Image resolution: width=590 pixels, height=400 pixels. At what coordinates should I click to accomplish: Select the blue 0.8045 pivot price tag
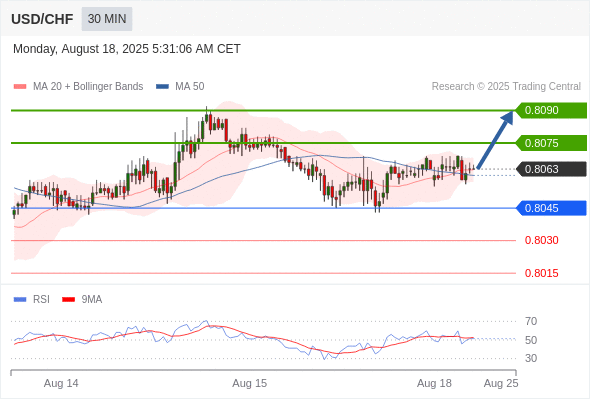(x=551, y=208)
